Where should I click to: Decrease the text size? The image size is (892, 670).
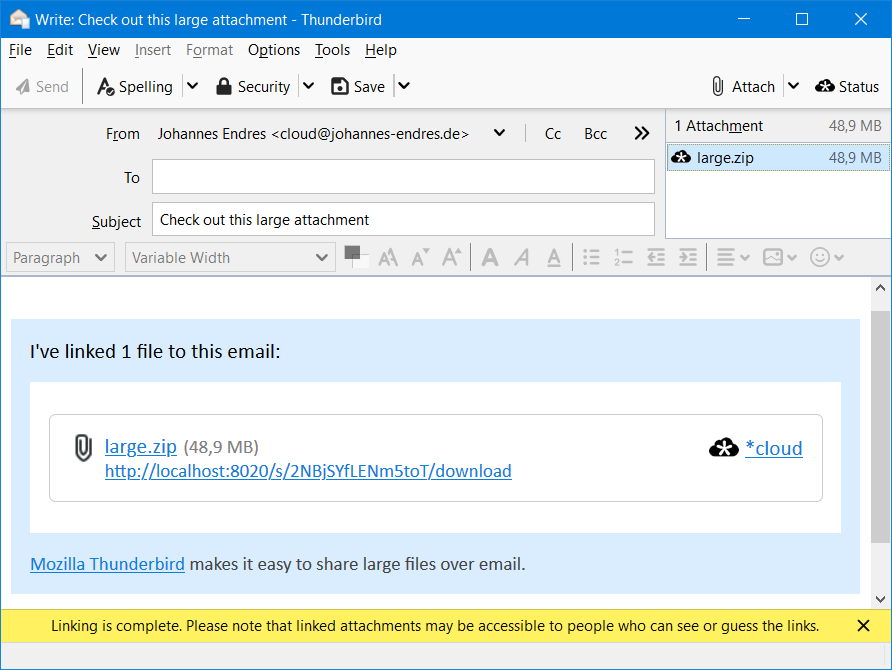point(419,257)
